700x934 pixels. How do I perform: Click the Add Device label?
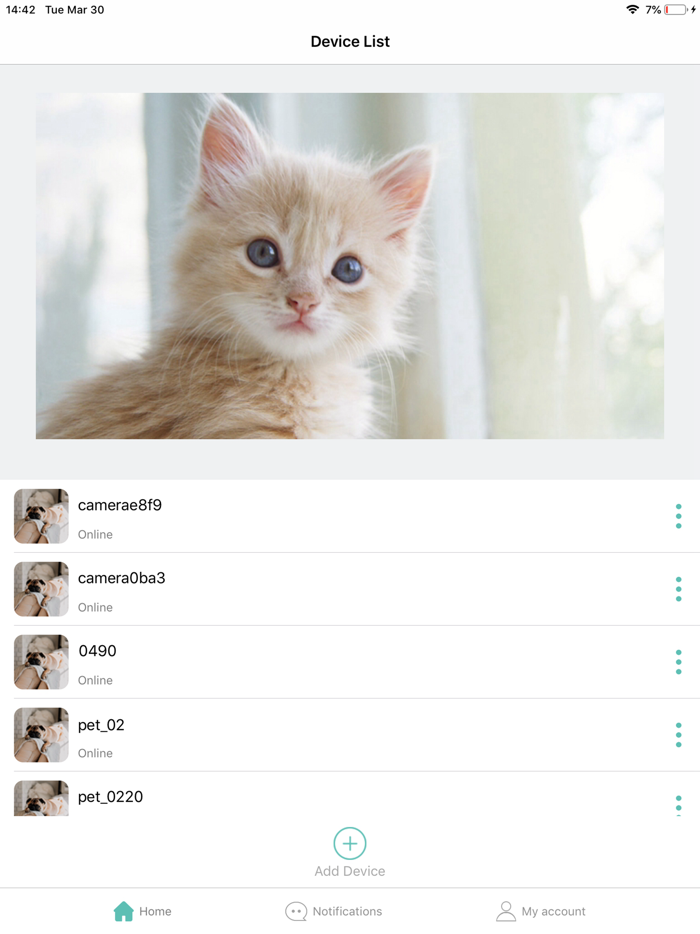(x=350, y=871)
